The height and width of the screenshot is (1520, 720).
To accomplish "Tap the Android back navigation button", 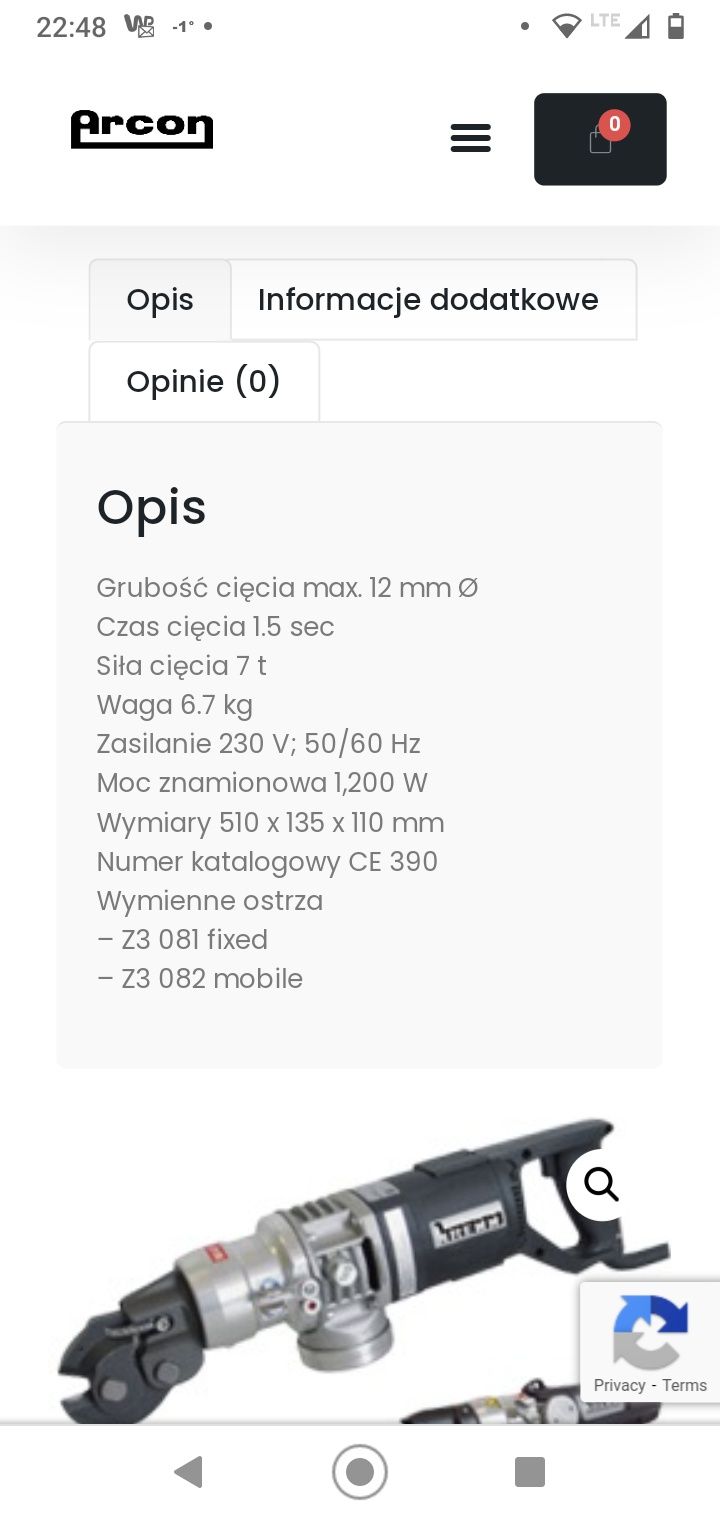I will pos(188,1472).
